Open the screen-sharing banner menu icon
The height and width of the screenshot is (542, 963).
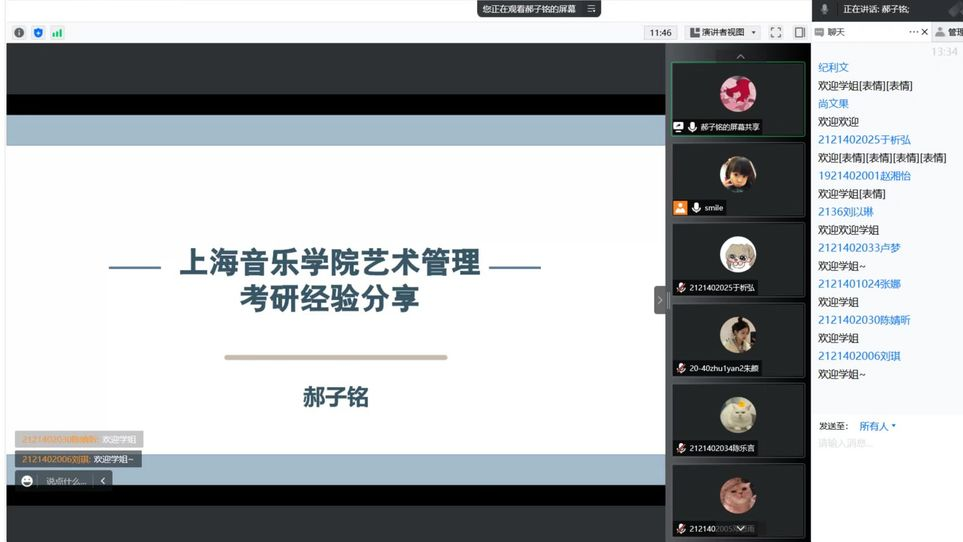pos(591,9)
